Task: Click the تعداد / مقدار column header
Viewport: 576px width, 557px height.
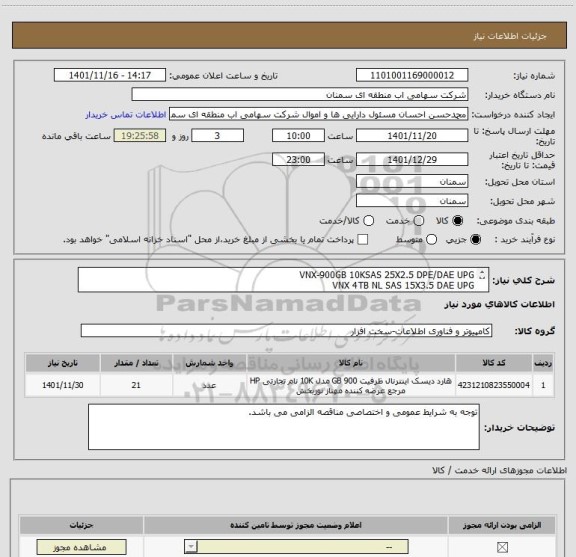Action: 136,363
